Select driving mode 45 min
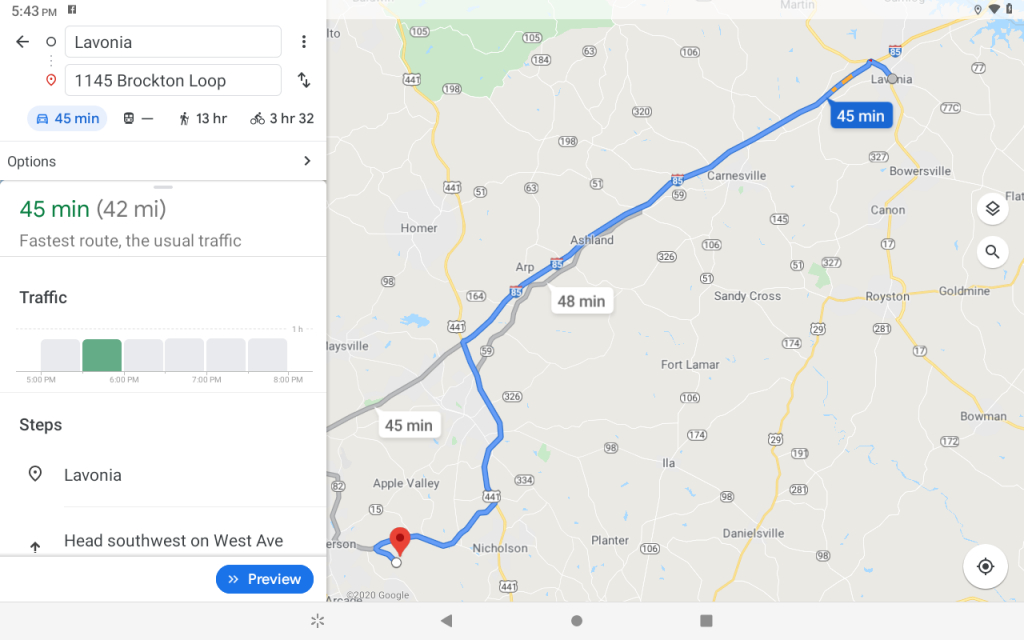 pos(67,118)
